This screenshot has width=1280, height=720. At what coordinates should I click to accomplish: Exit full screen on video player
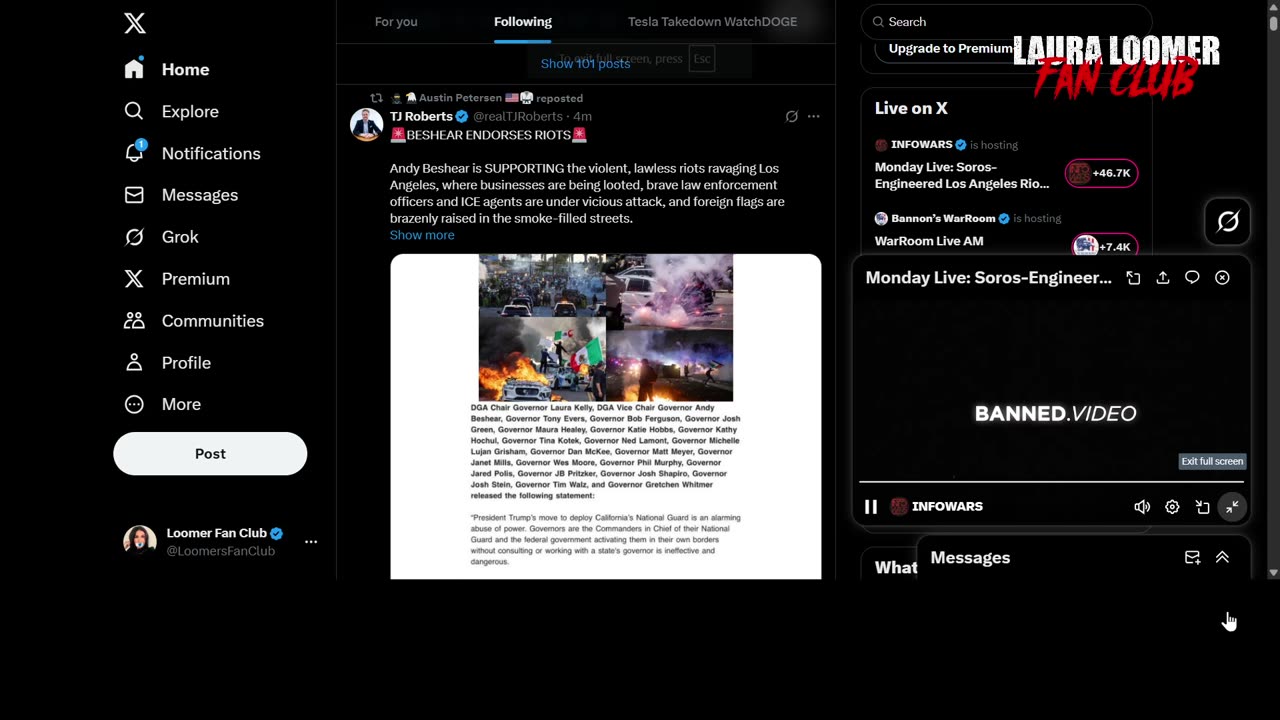pos(1232,507)
